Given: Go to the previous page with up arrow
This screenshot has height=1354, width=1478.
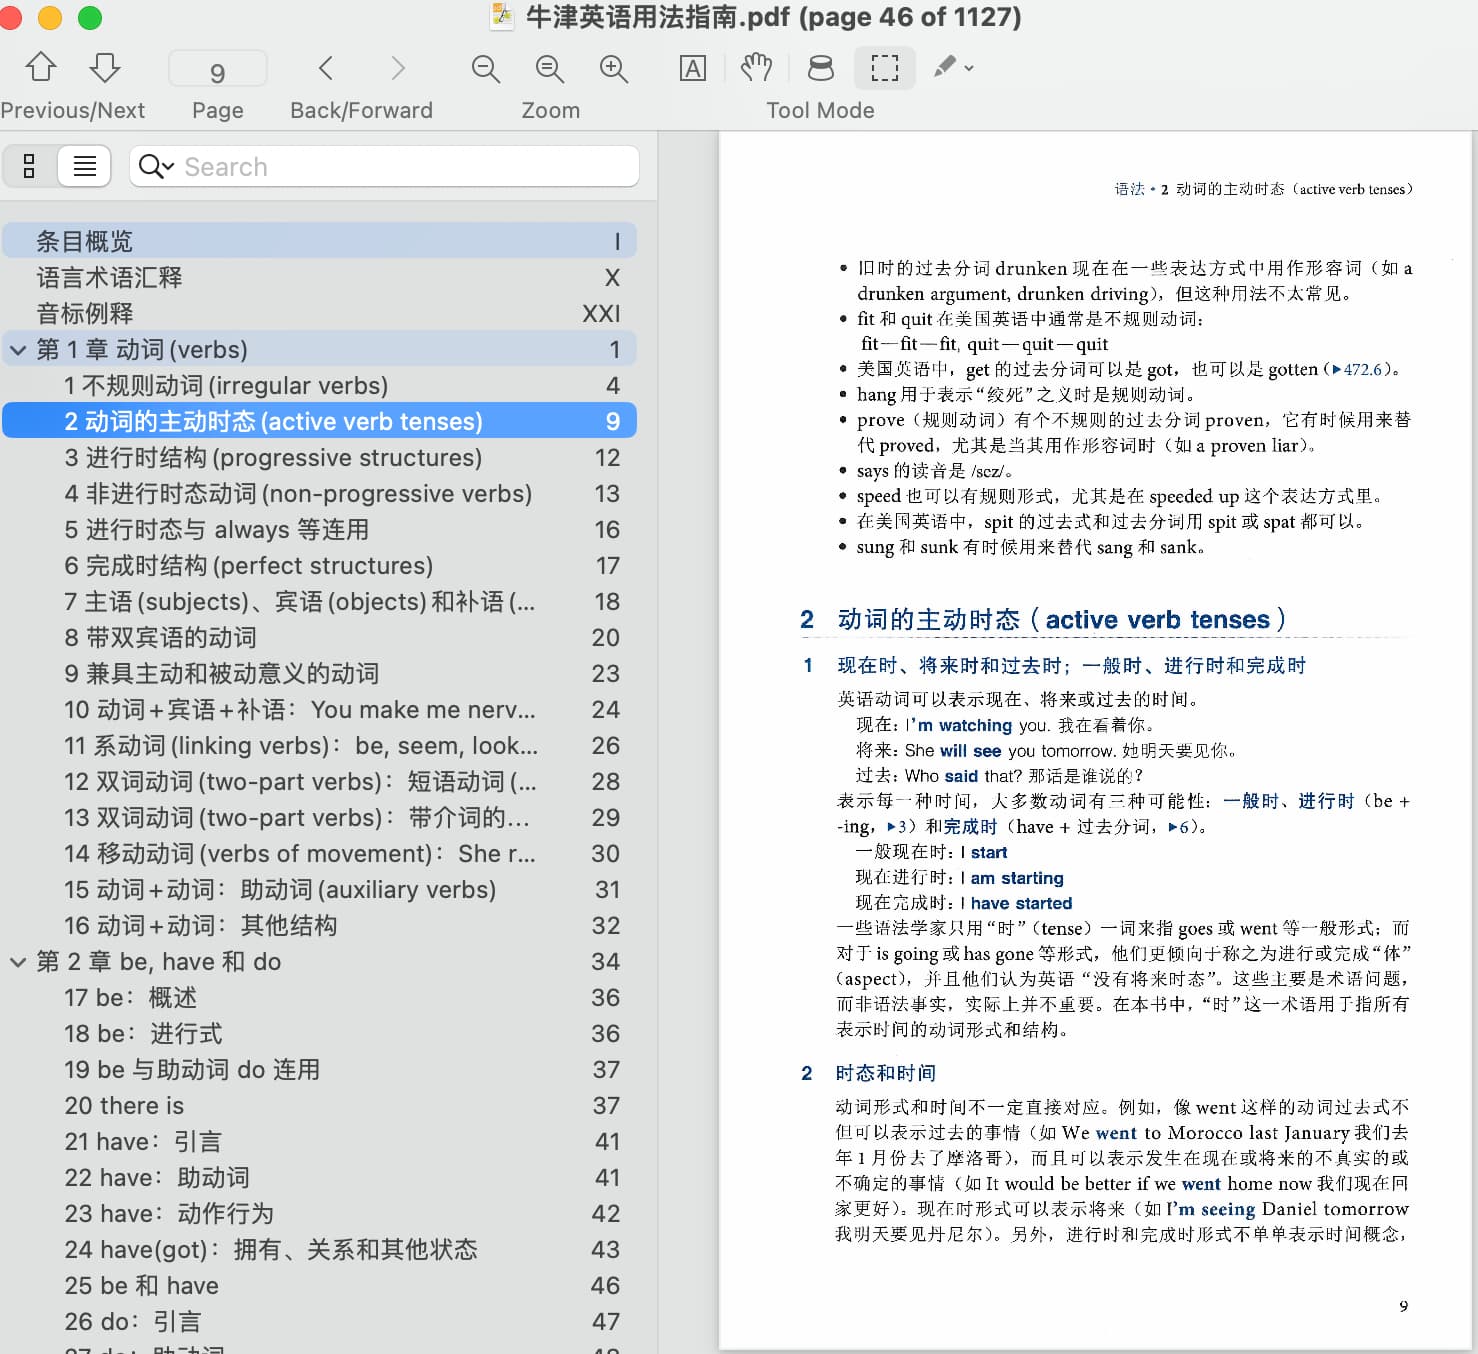Looking at the screenshot, I should 41,68.
